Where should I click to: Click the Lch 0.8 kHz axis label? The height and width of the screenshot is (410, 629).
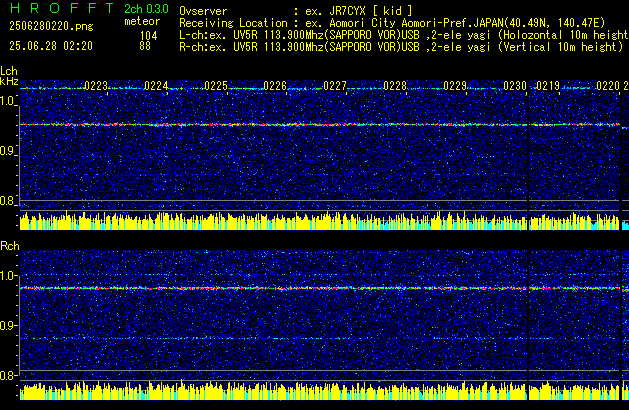(8, 201)
